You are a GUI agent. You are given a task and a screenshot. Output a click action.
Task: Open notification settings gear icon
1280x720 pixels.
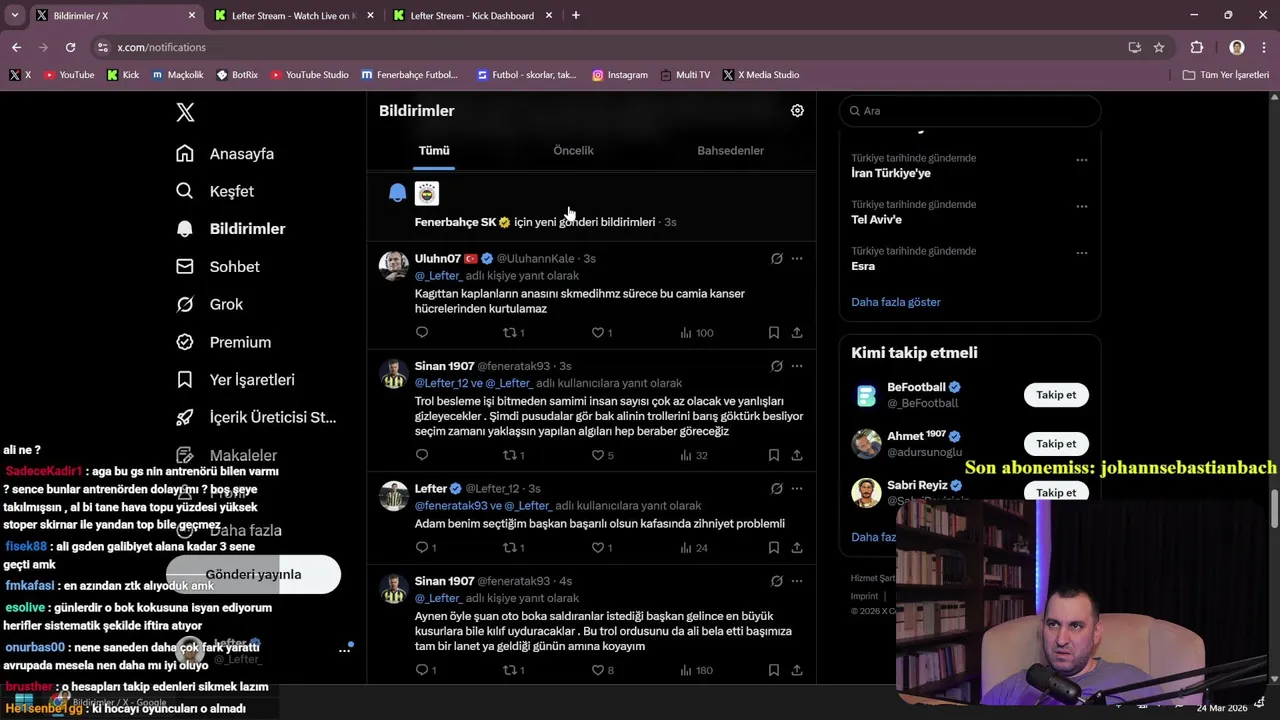[x=797, y=111]
